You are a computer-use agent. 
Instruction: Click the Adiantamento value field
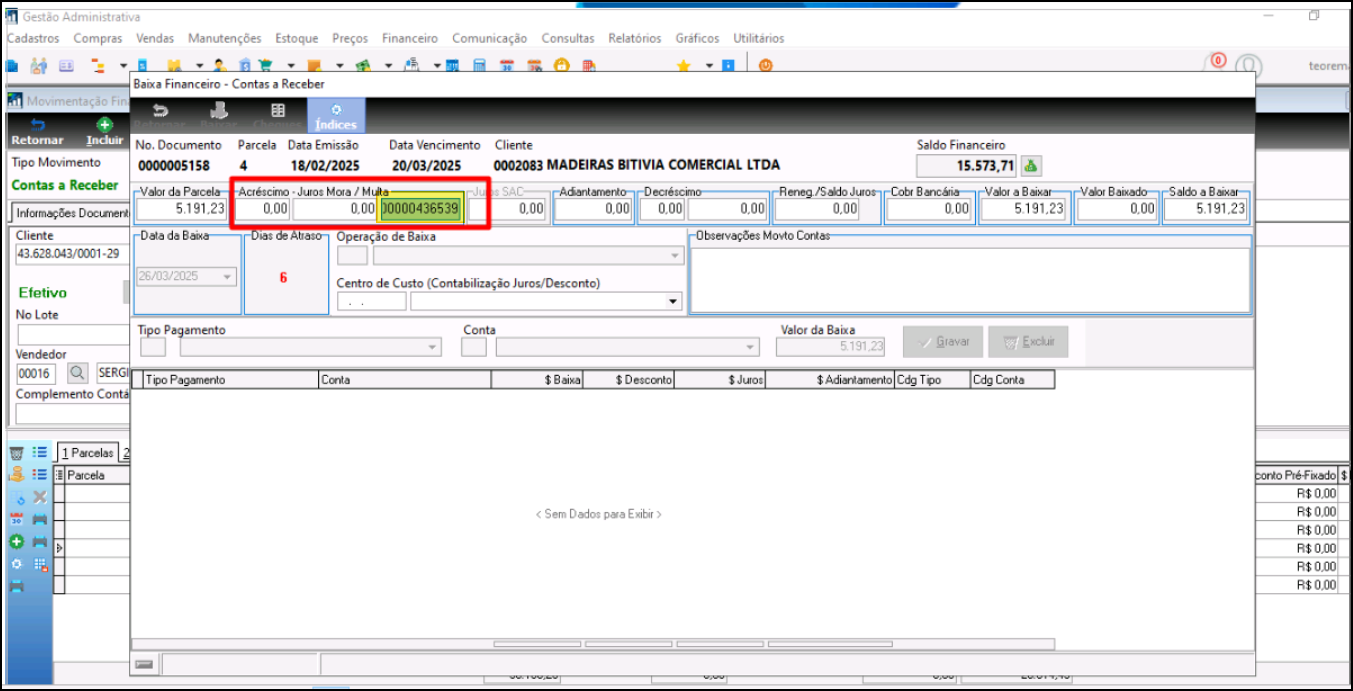pos(594,209)
